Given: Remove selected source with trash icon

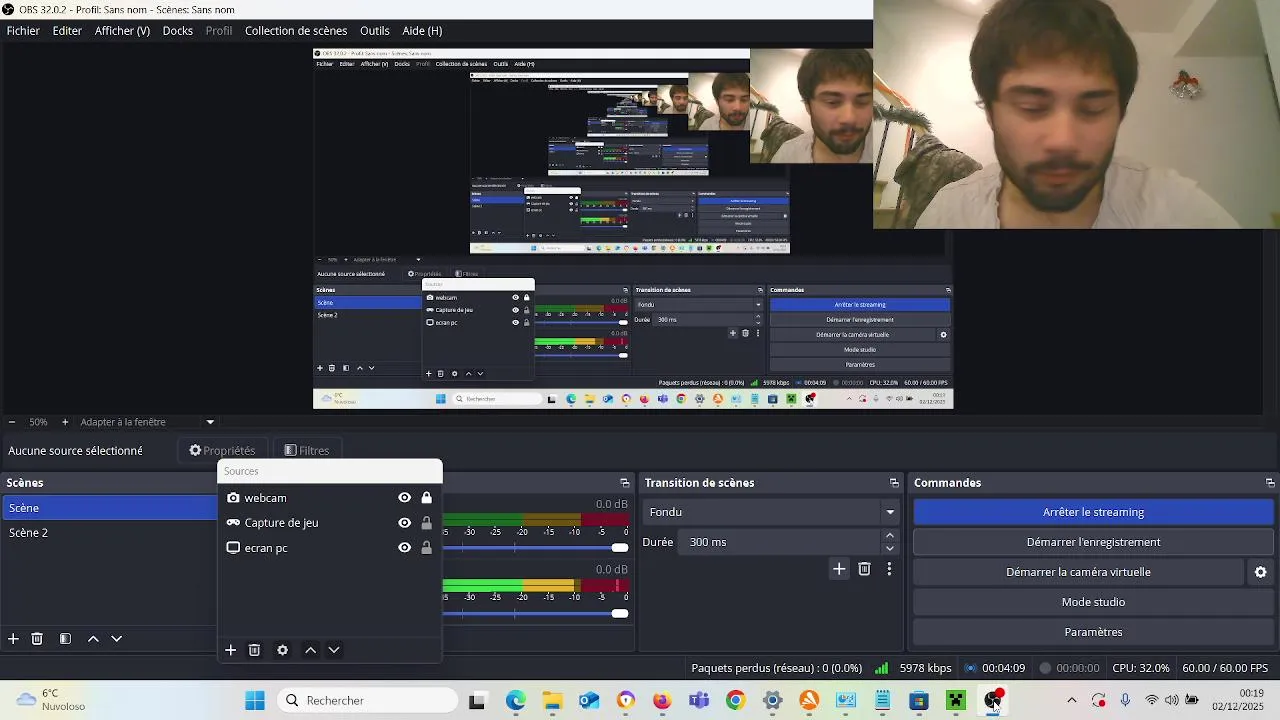Looking at the screenshot, I should pyautogui.click(x=254, y=650).
